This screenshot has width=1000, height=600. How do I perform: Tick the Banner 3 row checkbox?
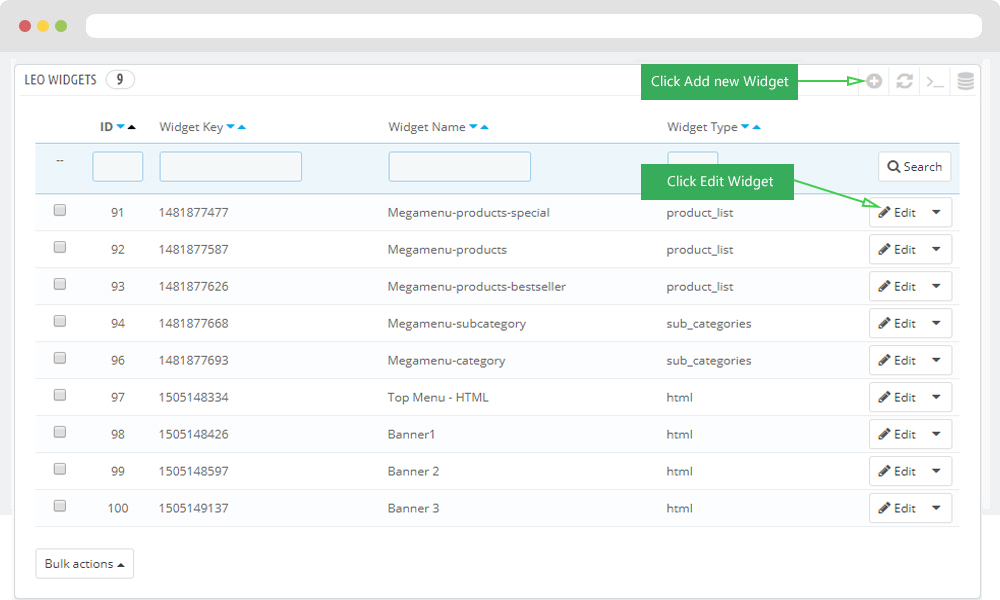coord(60,507)
